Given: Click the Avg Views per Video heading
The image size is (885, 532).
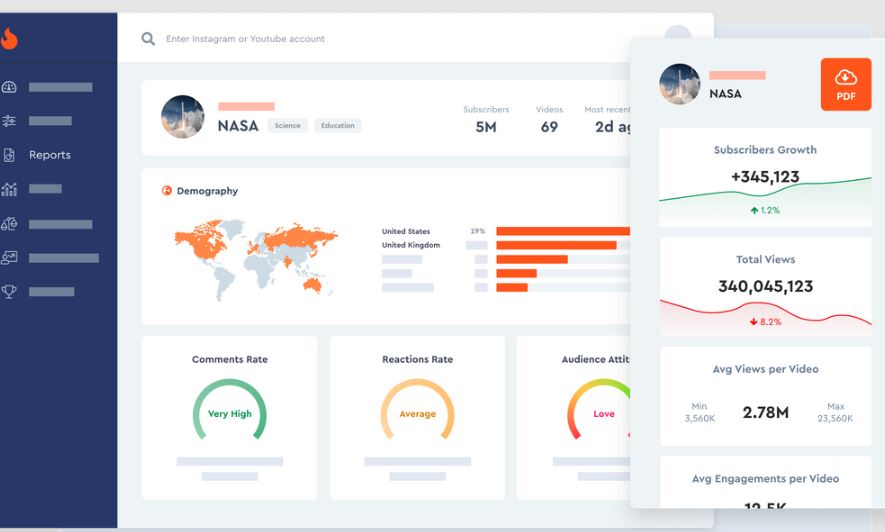Looking at the screenshot, I should tap(765, 369).
